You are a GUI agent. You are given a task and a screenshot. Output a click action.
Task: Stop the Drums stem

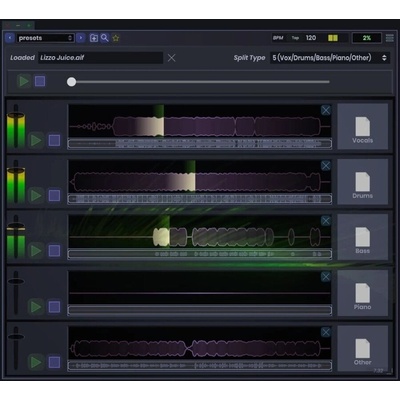tap(54, 195)
